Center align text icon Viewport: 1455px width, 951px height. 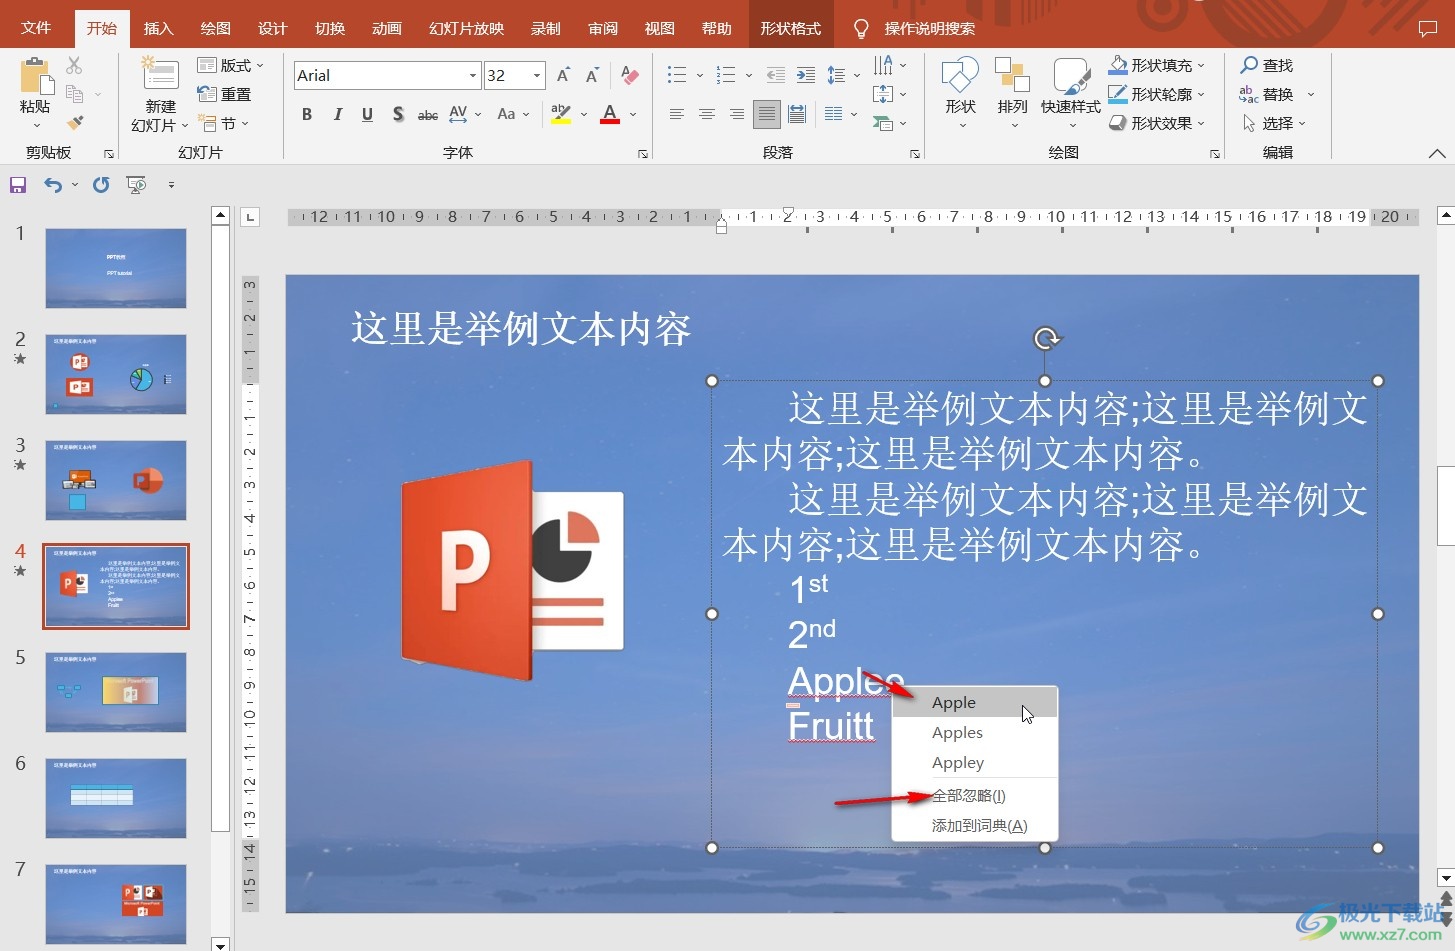(x=707, y=114)
